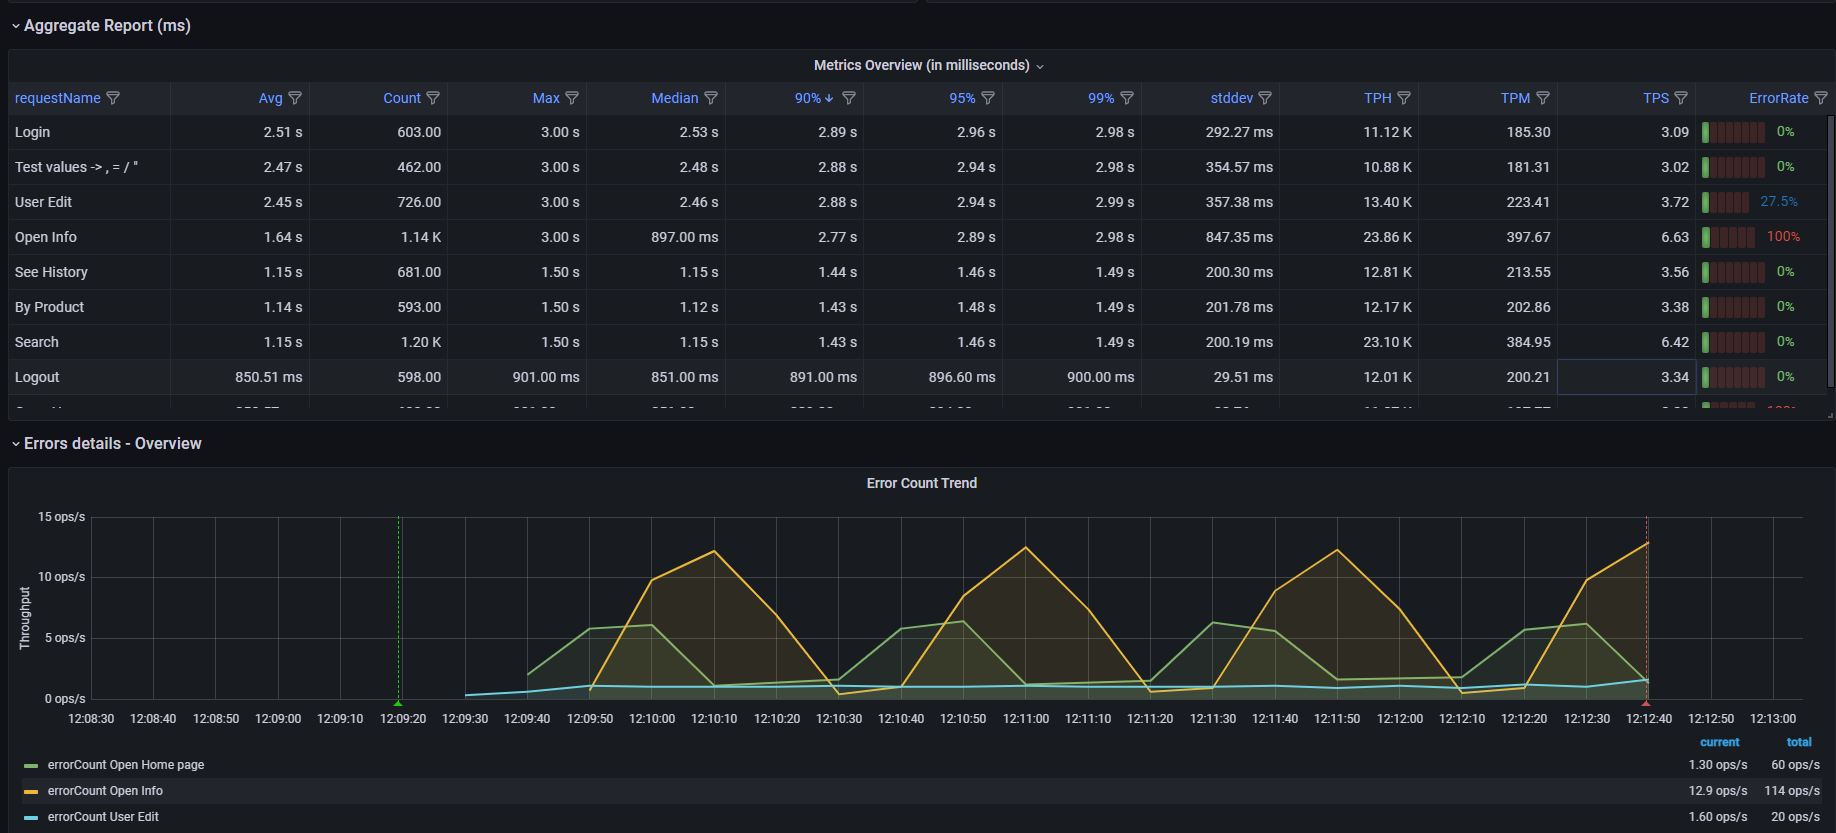Sort table by Avg header
This screenshot has height=833, width=1836.
[270, 98]
